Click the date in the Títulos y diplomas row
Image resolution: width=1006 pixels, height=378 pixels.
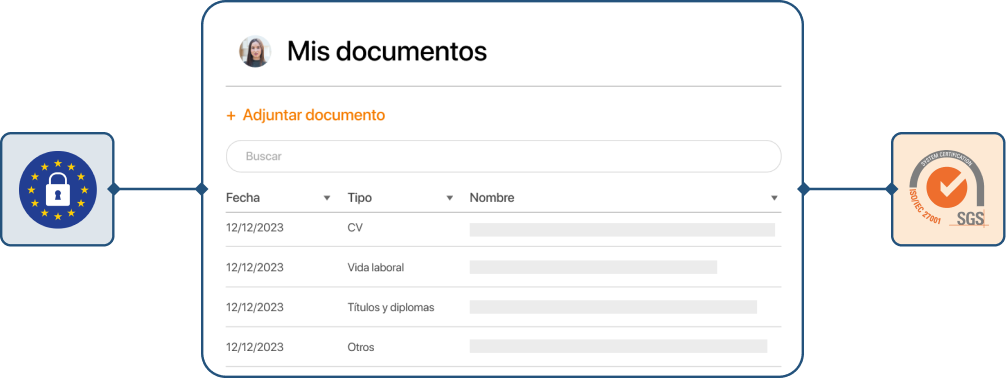255,307
